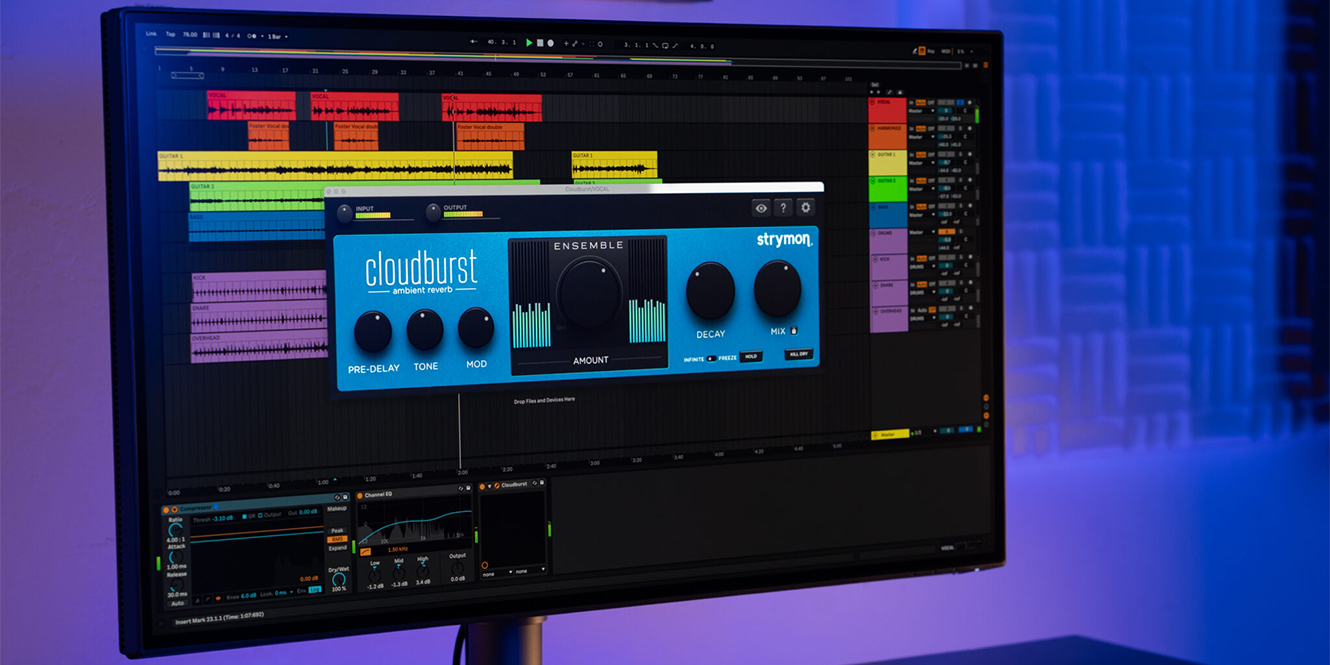
Task: Select Expand mode in Compressor
Action: [337, 548]
